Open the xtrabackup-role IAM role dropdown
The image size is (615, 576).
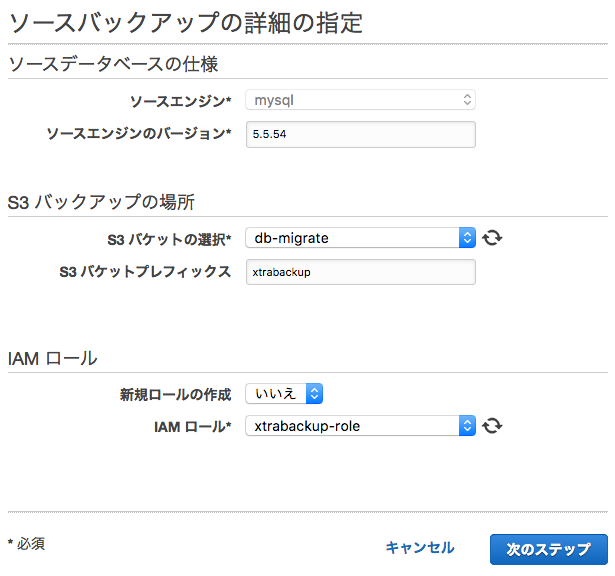[360, 426]
